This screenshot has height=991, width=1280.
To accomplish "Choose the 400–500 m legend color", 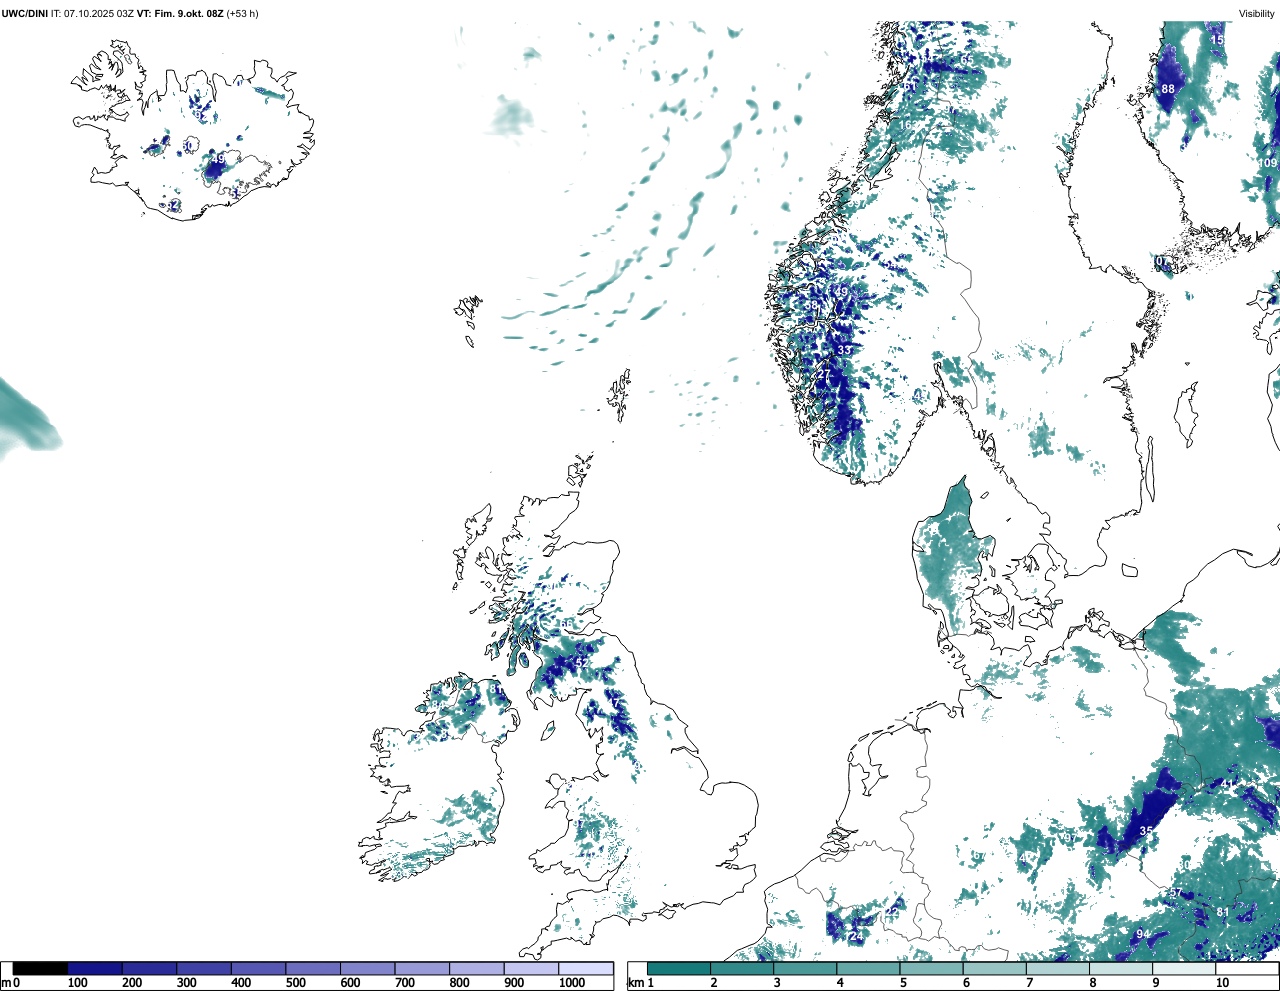I will tap(259, 968).
